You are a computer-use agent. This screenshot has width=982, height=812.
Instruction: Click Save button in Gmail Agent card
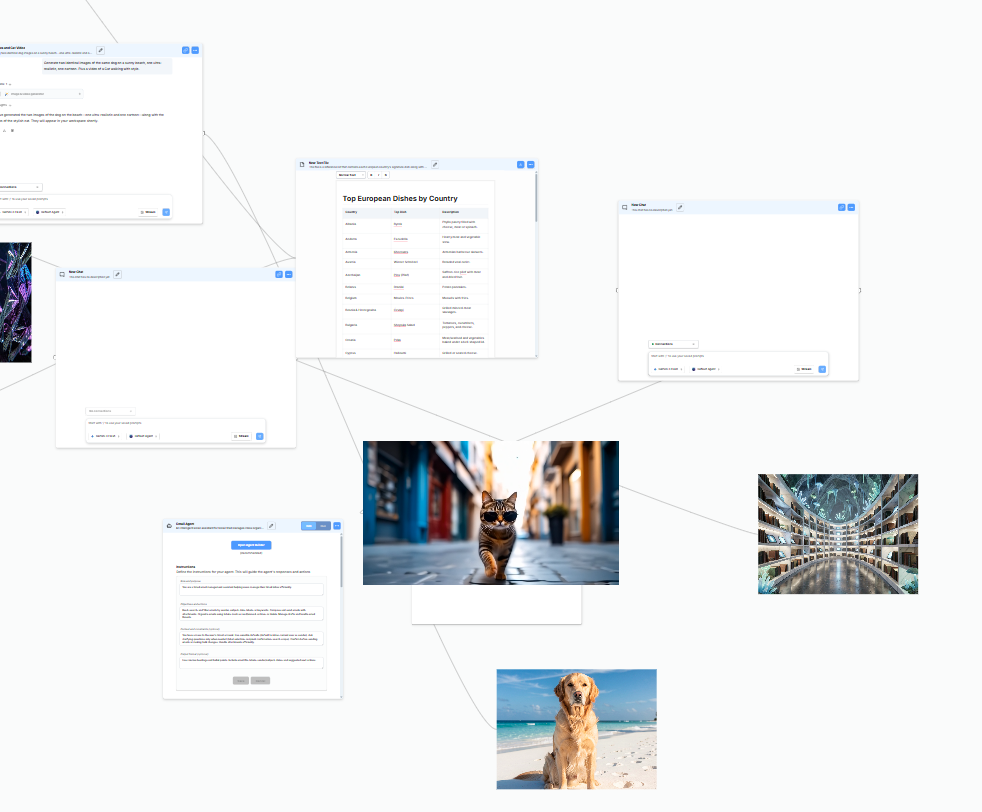click(x=241, y=681)
